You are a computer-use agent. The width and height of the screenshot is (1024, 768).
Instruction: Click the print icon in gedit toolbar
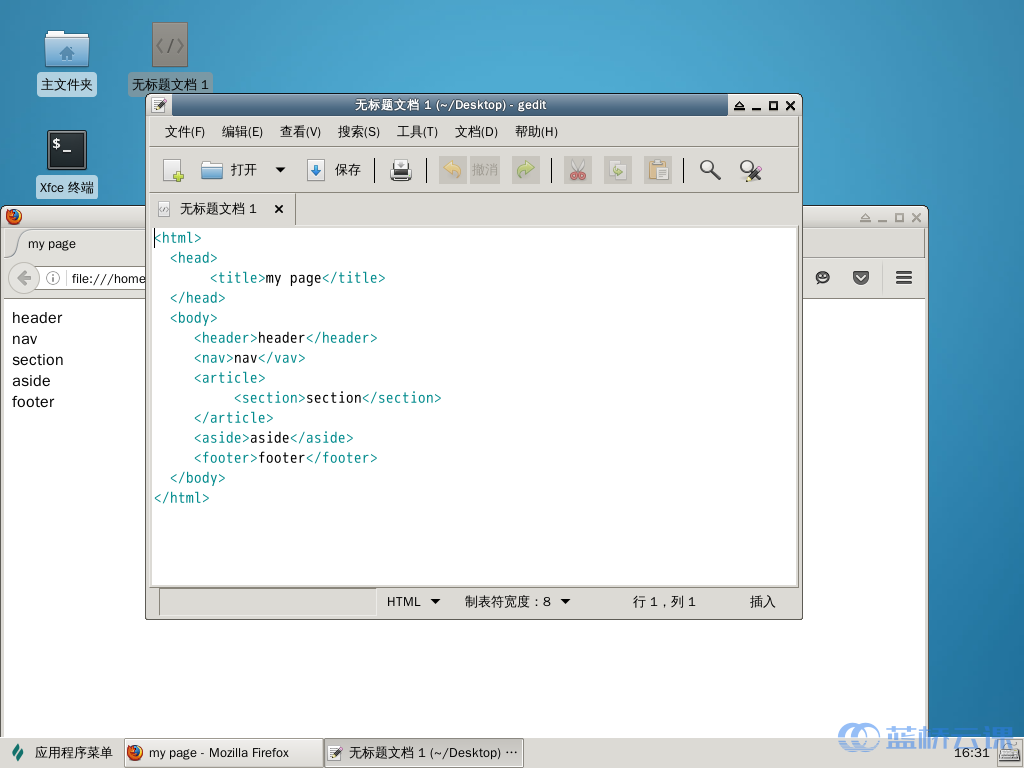point(401,170)
